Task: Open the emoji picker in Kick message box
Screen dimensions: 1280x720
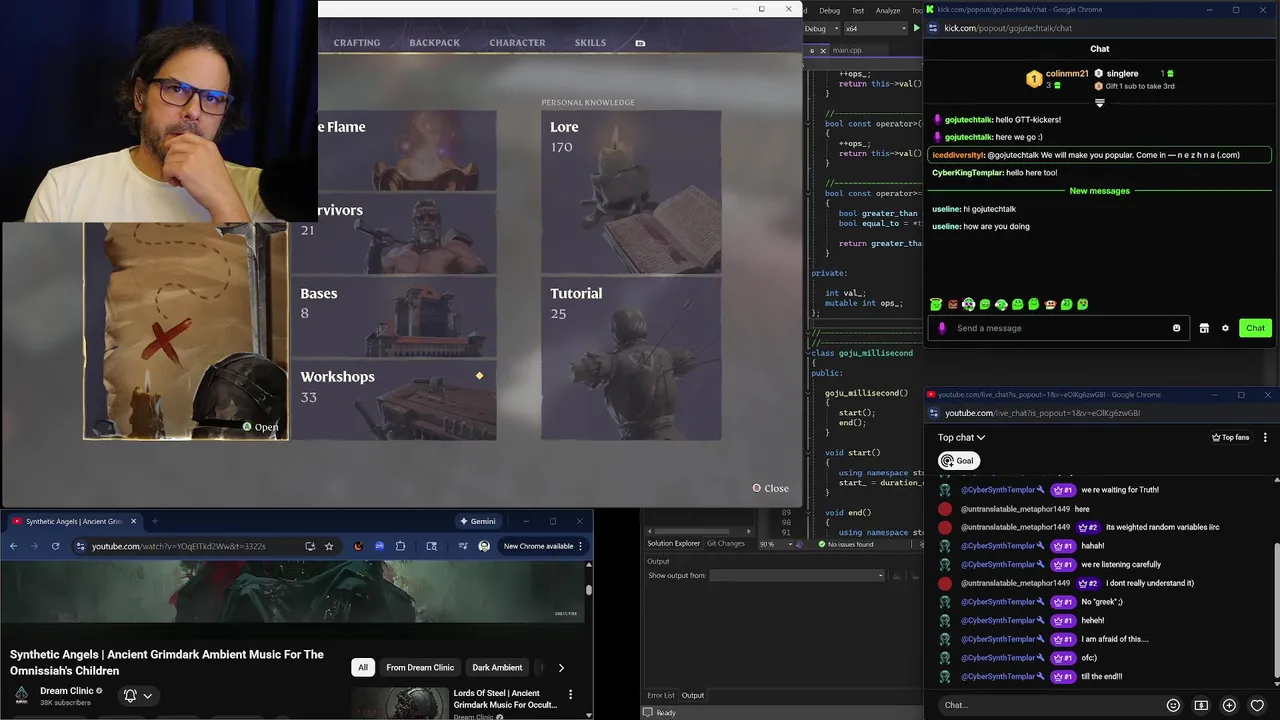Action: 1176,328
